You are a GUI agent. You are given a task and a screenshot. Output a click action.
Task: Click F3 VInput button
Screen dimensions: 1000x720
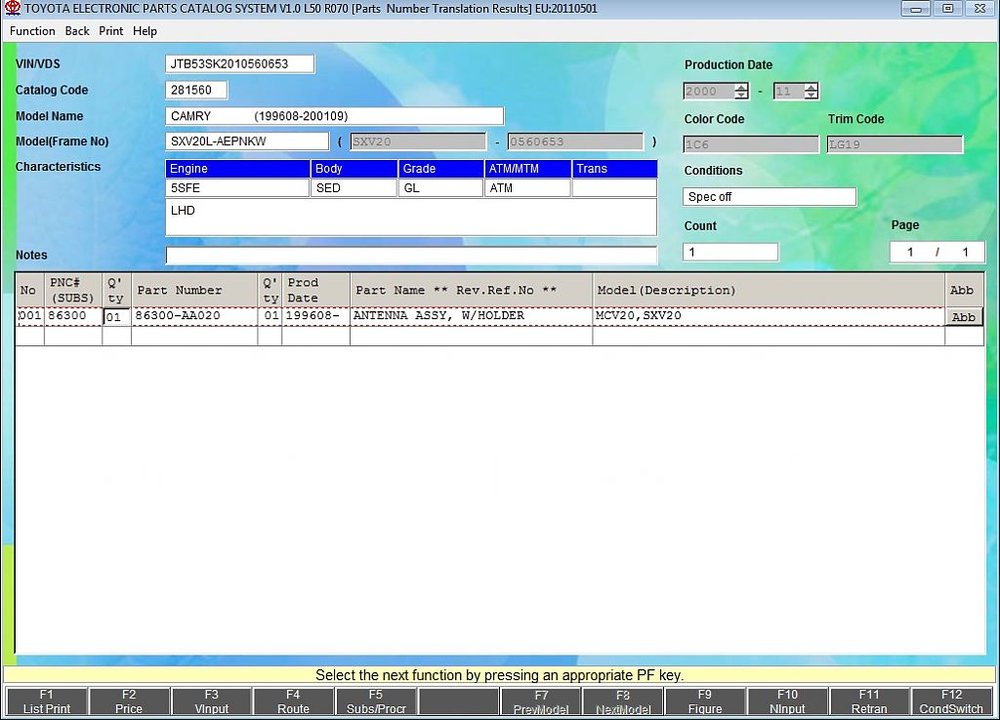coord(211,702)
